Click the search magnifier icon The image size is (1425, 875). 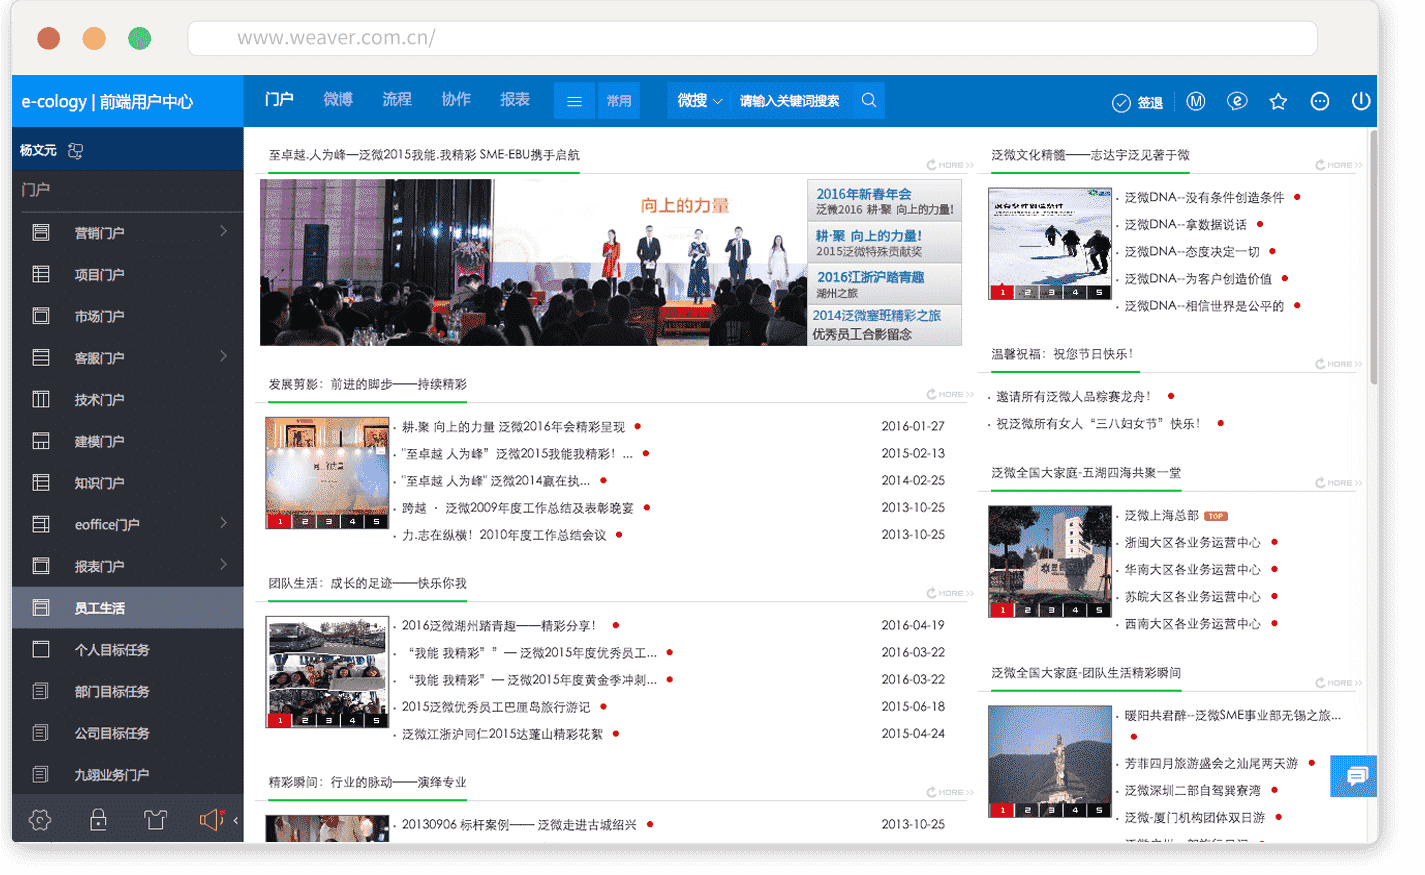pos(869,100)
